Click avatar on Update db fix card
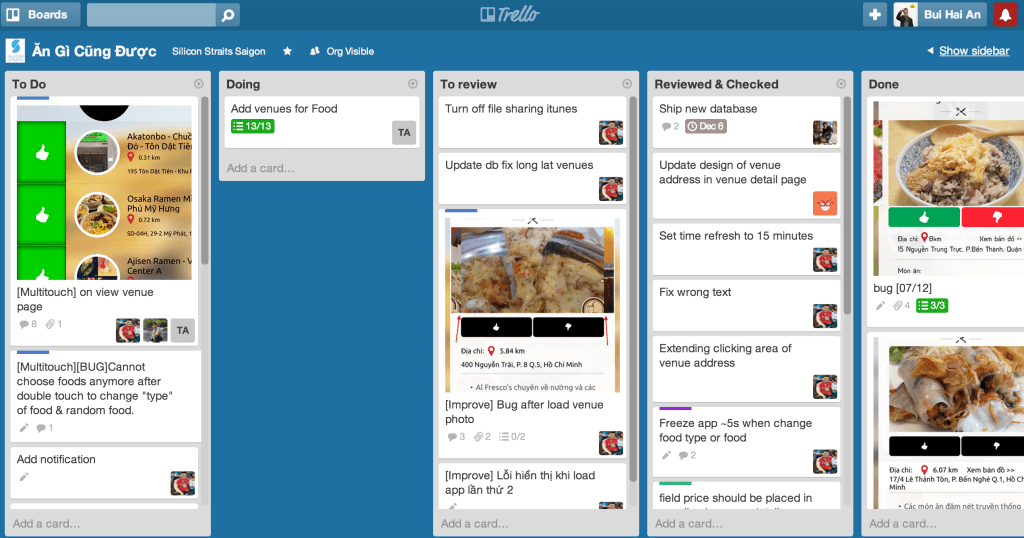The height and width of the screenshot is (538, 1024). point(611,189)
